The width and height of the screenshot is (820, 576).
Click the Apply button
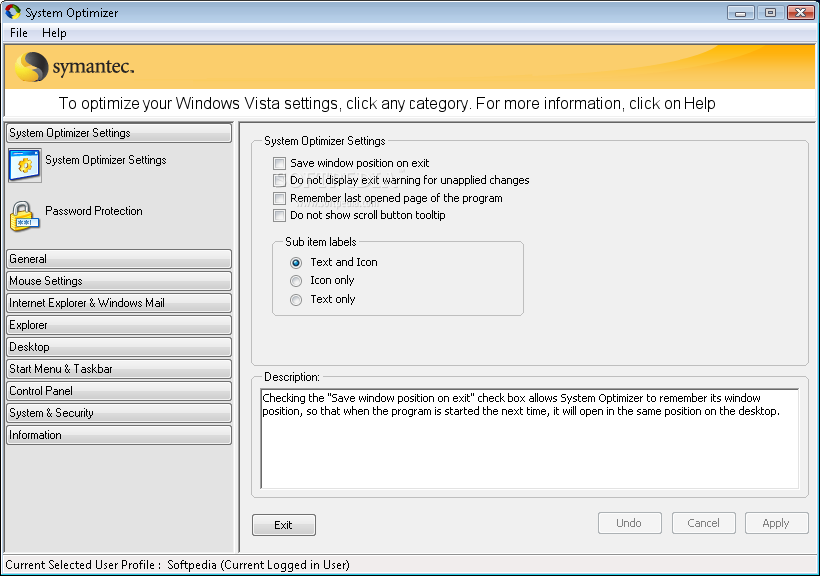777,523
